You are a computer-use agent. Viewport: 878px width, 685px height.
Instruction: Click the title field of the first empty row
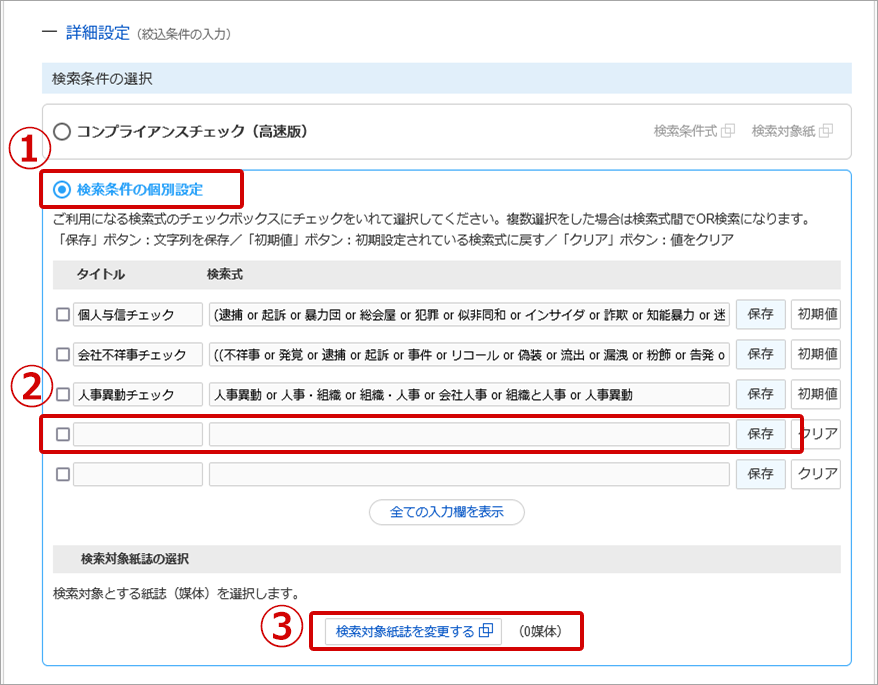(x=138, y=435)
